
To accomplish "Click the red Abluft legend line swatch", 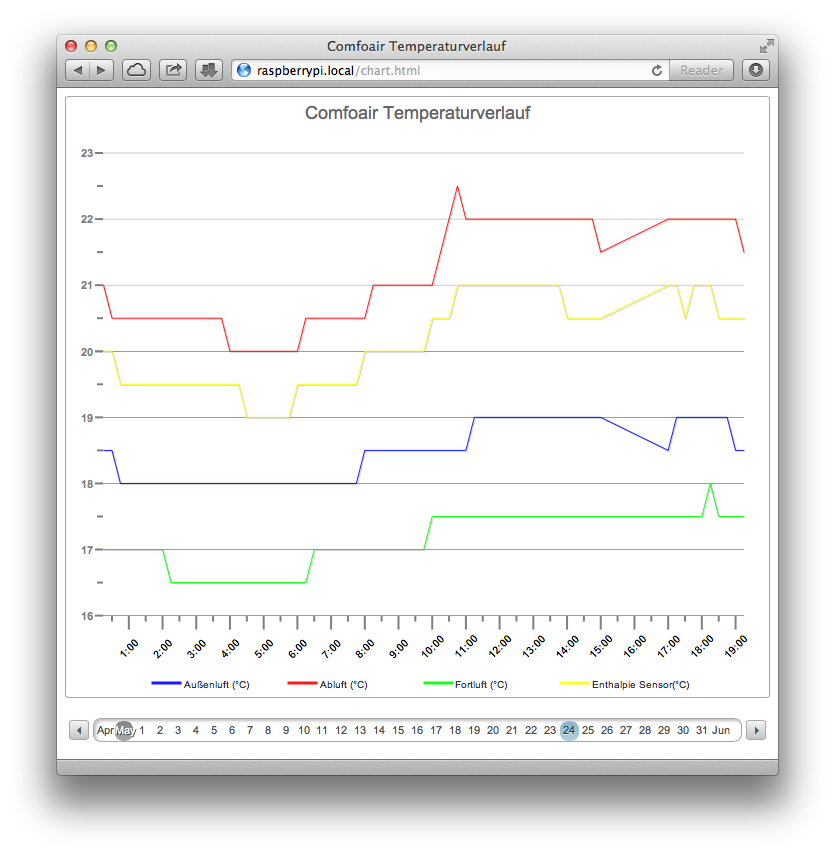I will point(302,683).
